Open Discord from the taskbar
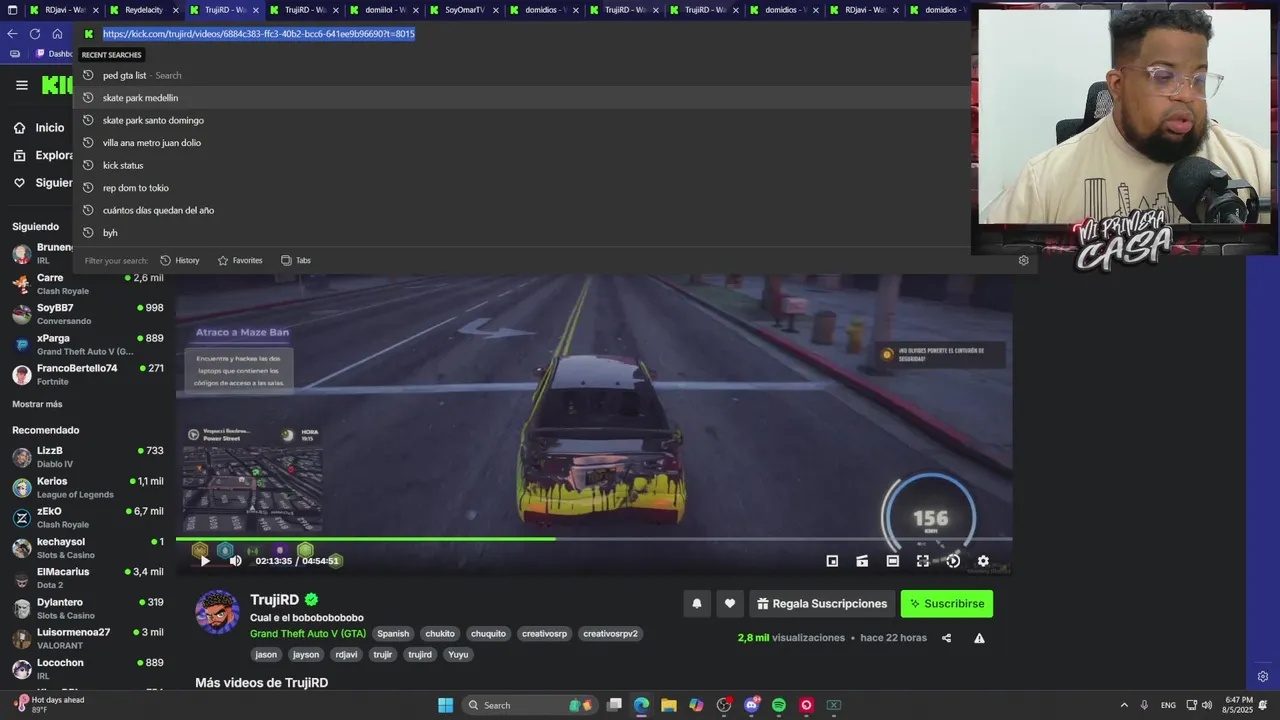 point(751,705)
